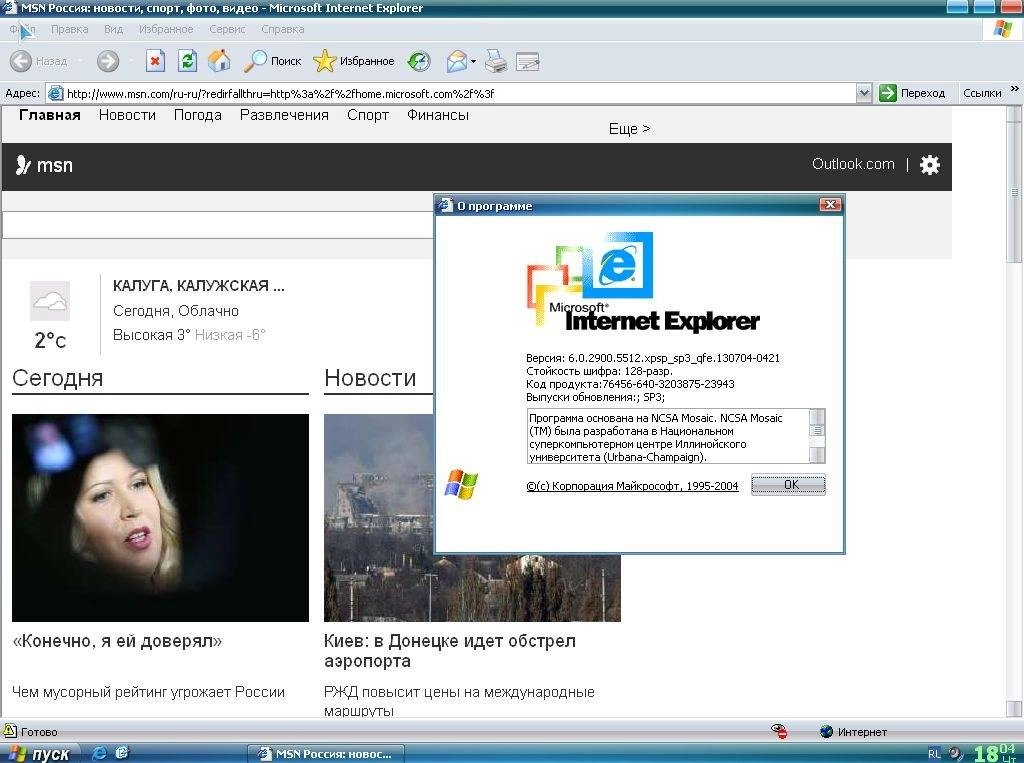Viewport: 1024px width, 763px height.
Task: Open РЖД повысит цены article link
Action: point(459,701)
